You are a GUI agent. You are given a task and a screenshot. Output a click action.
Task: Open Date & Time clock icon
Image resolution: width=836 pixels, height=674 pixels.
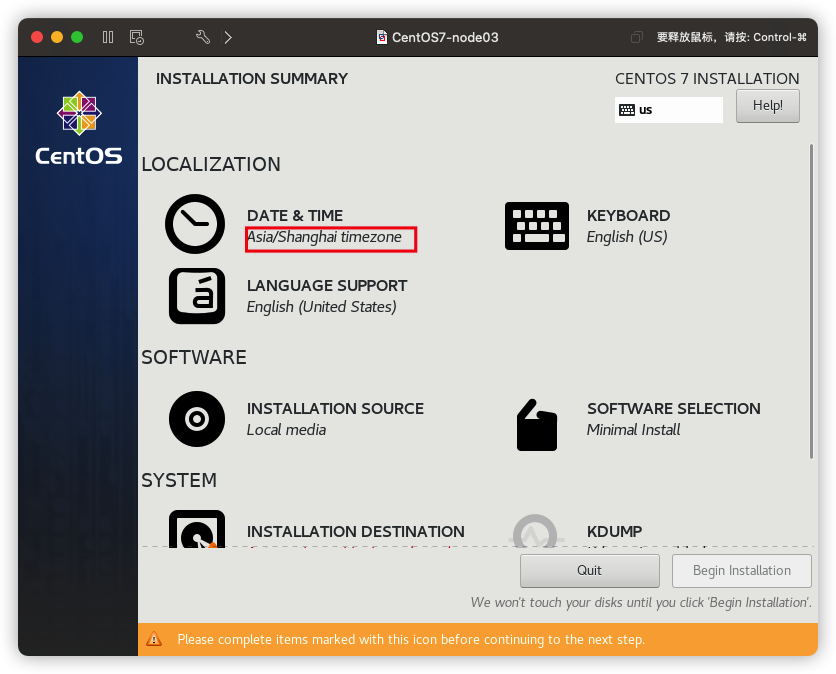[x=195, y=224]
